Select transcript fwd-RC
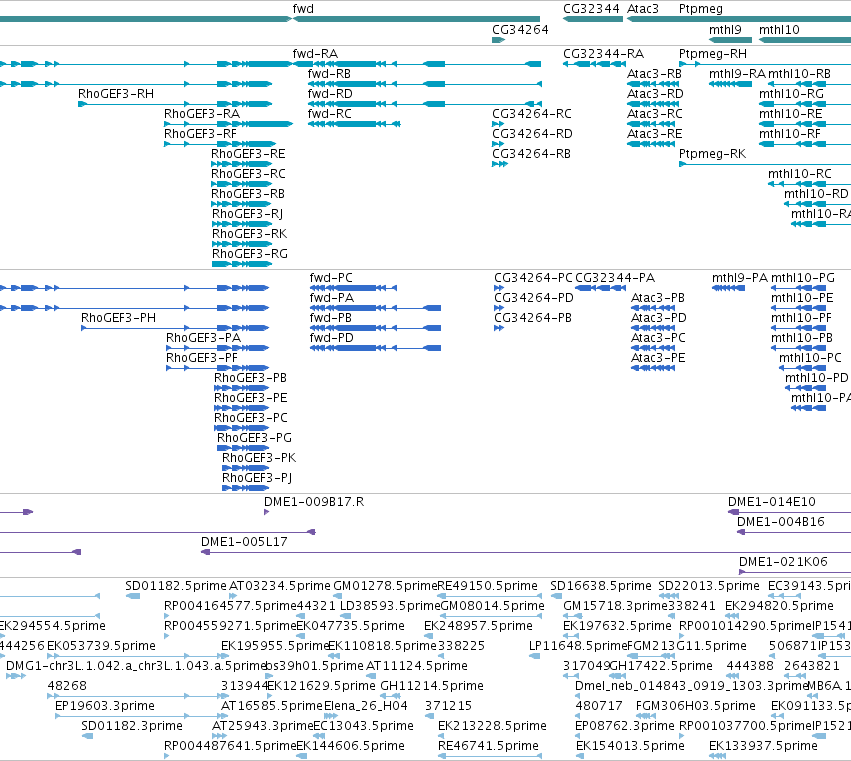 click(354, 124)
